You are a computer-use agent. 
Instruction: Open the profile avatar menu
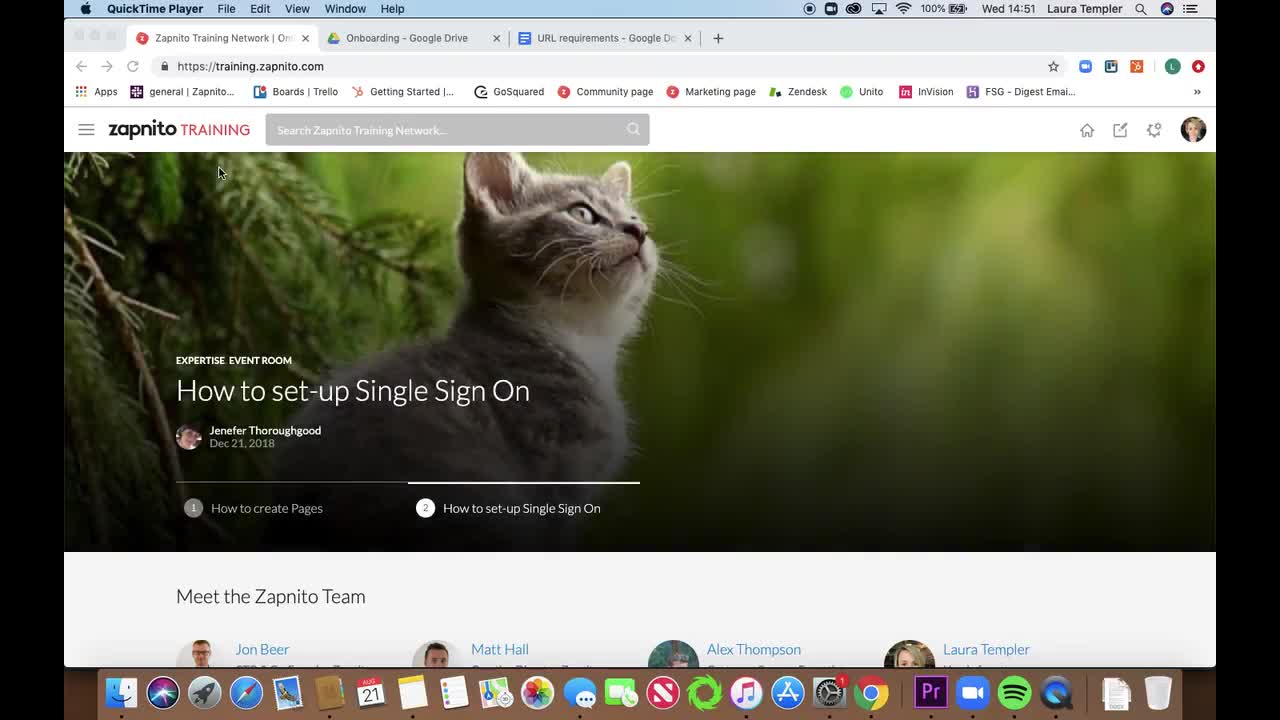1193,129
